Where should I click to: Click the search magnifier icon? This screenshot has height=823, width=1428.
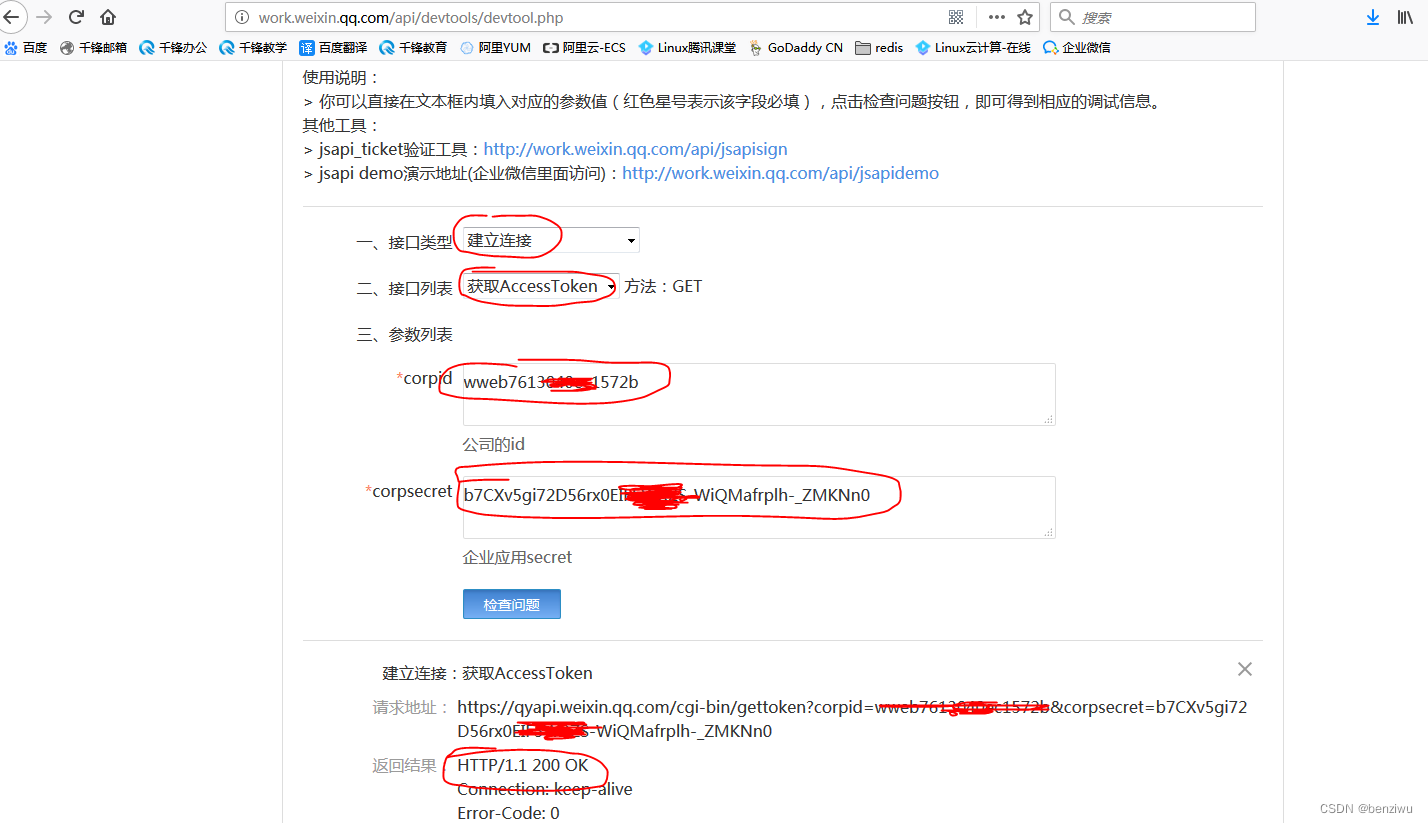click(1067, 17)
